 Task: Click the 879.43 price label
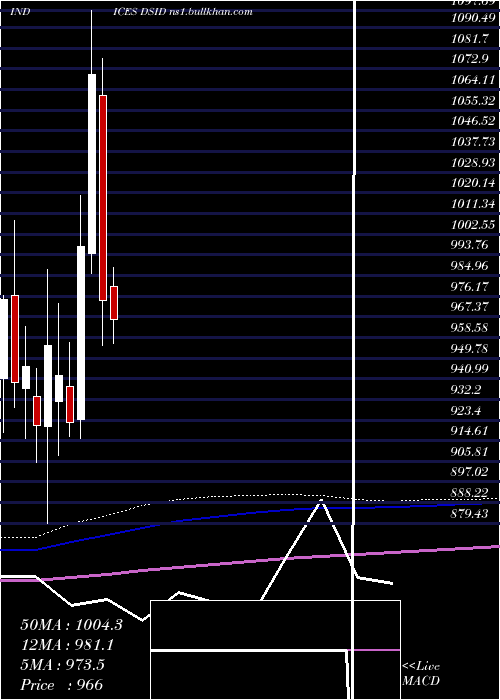[469, 513]
